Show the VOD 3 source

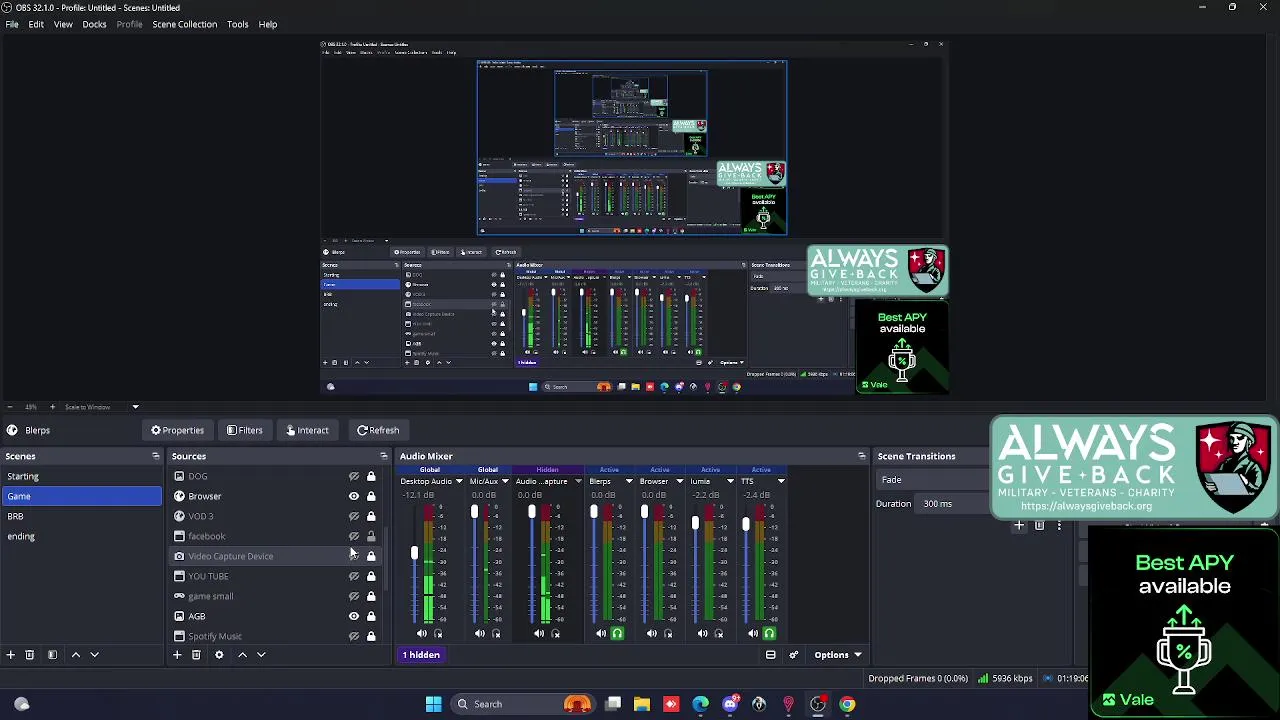point(354,516)
